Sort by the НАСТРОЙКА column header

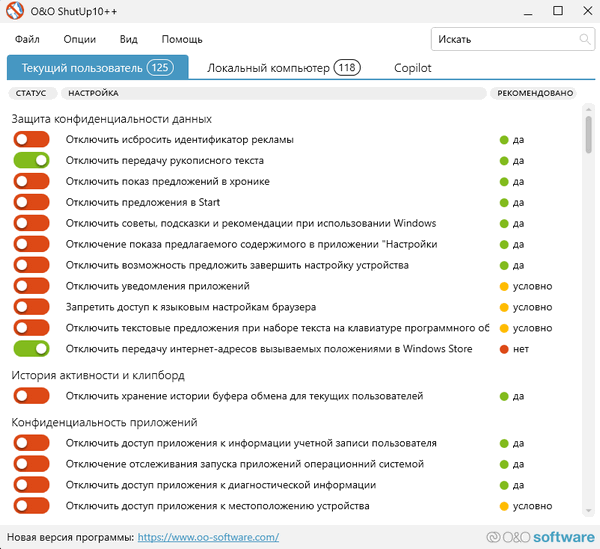point(274,93)
